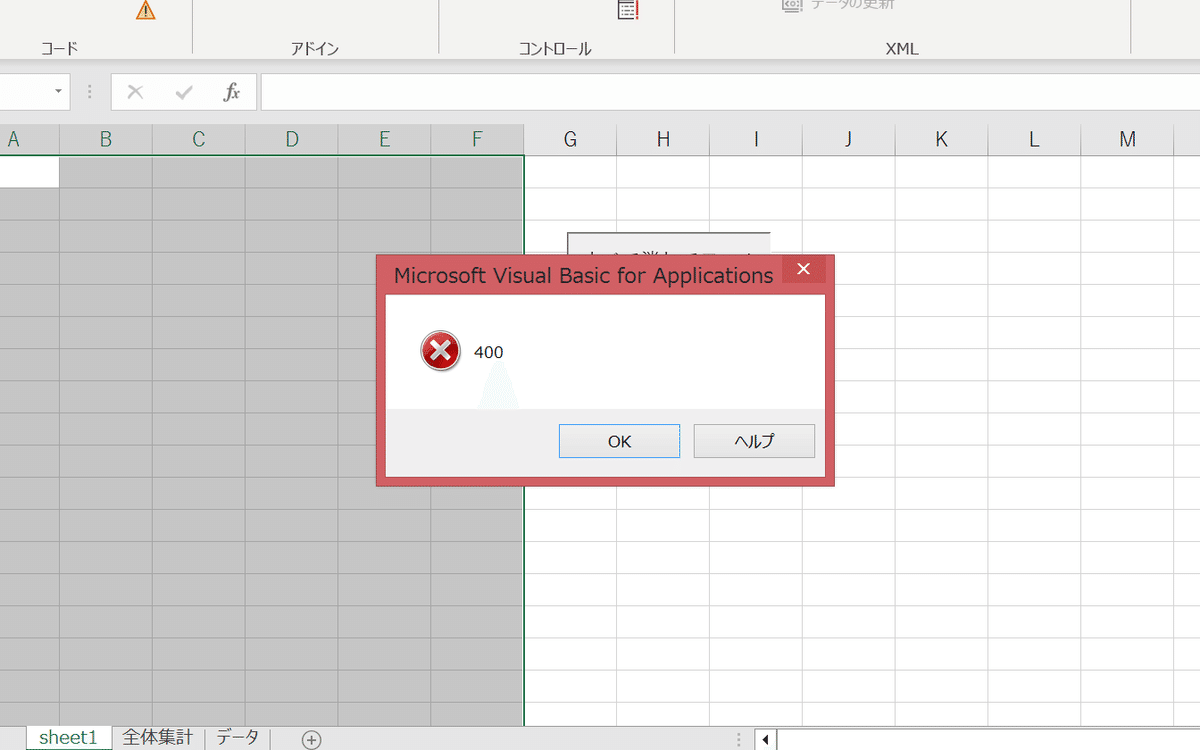Click the コード ribbon group label
The height and width of the screenshot is (750, 1200).
coord(59,48)
